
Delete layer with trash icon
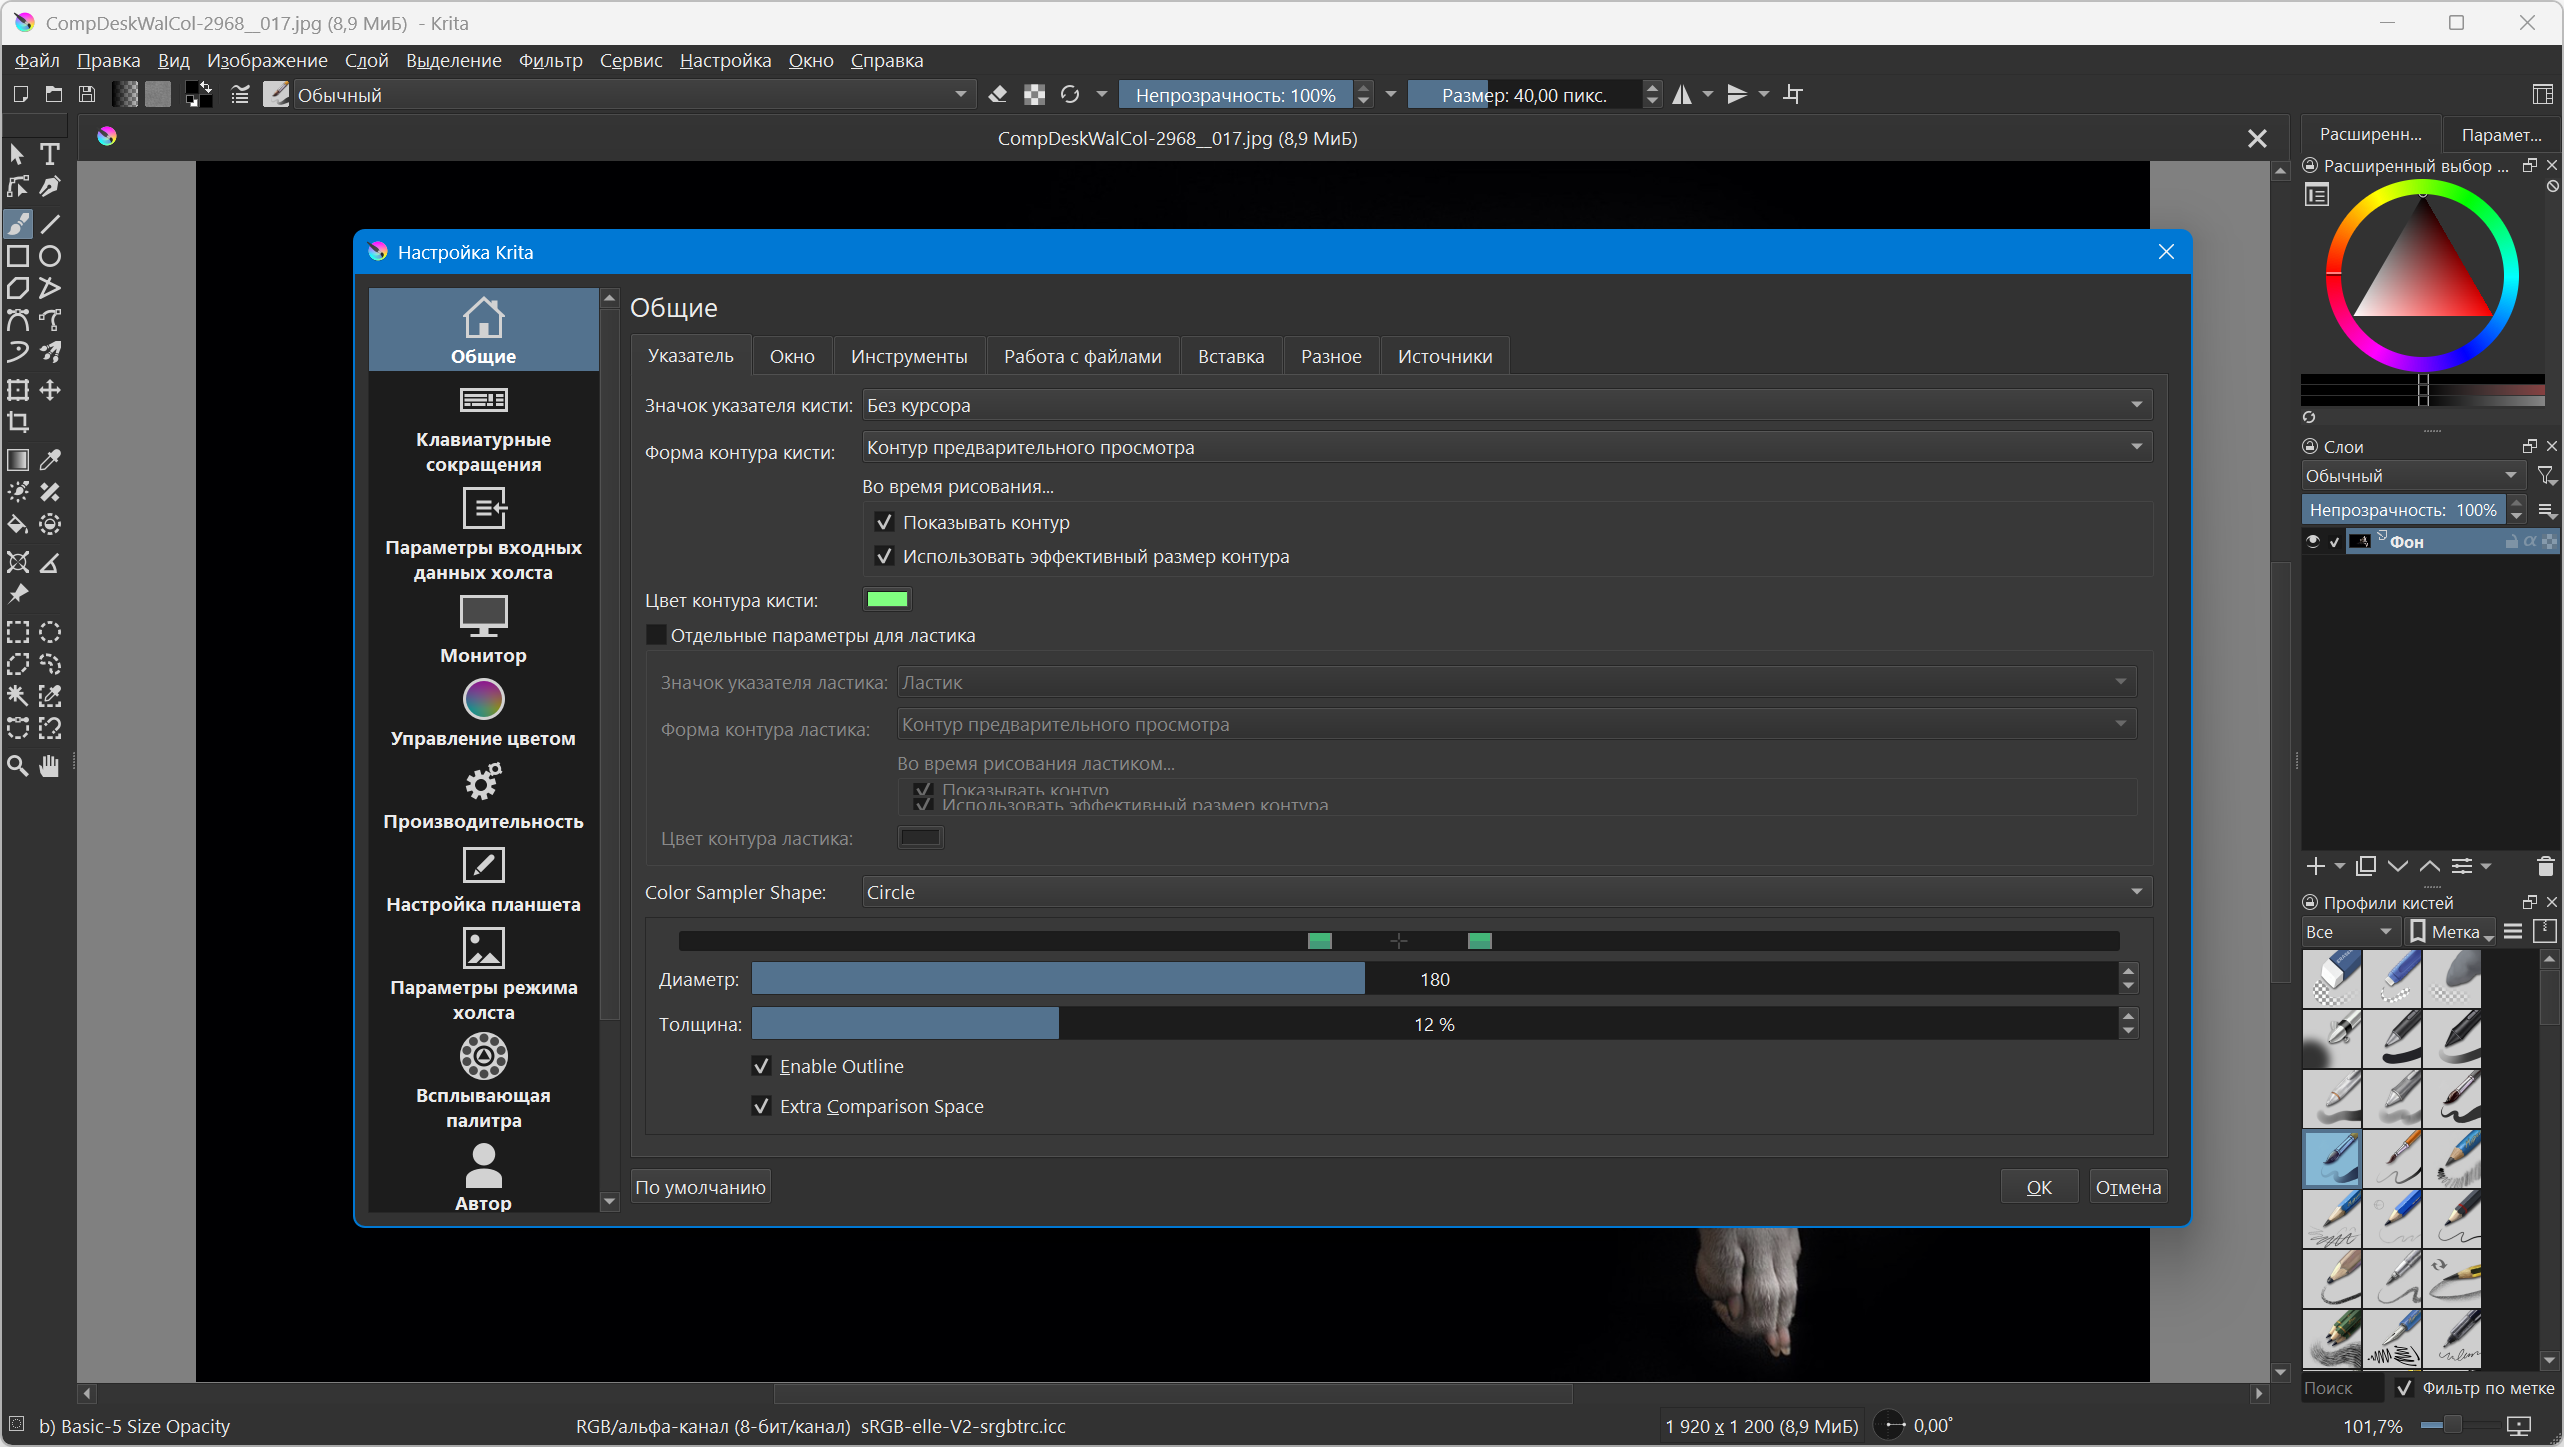tap(2546, 866)
